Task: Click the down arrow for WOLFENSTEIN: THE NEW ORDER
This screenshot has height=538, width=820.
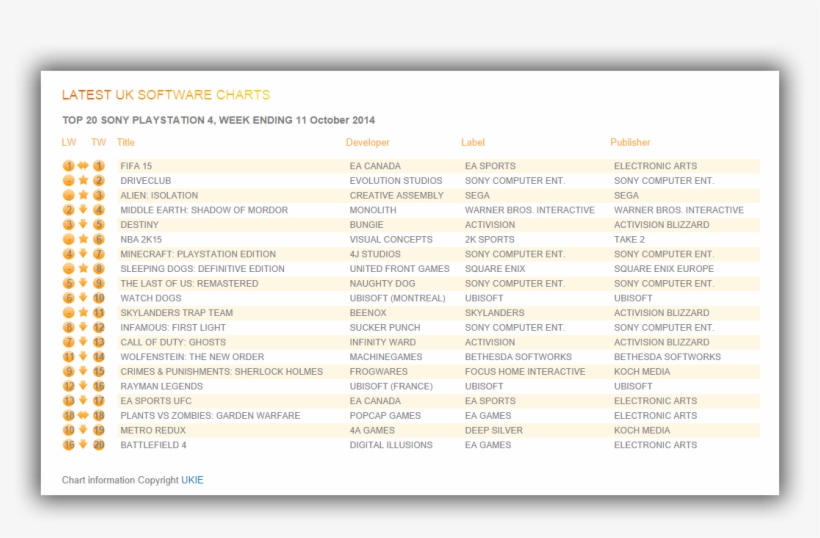Action: 83,357
